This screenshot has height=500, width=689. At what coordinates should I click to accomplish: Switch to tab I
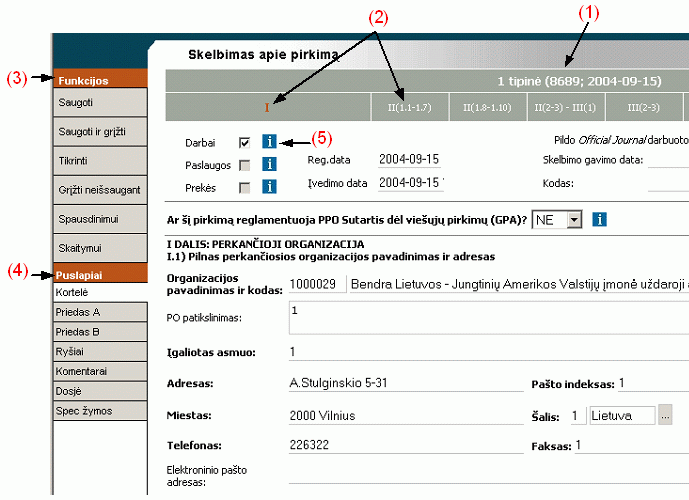click(x=268, y=107)
